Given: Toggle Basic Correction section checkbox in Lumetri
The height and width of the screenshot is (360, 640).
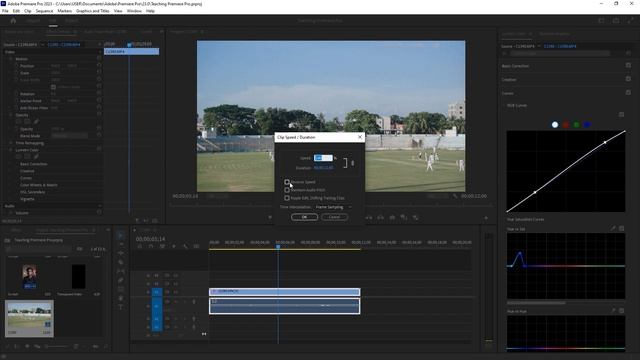Looking at the screenshot, I should coord(628,65).
